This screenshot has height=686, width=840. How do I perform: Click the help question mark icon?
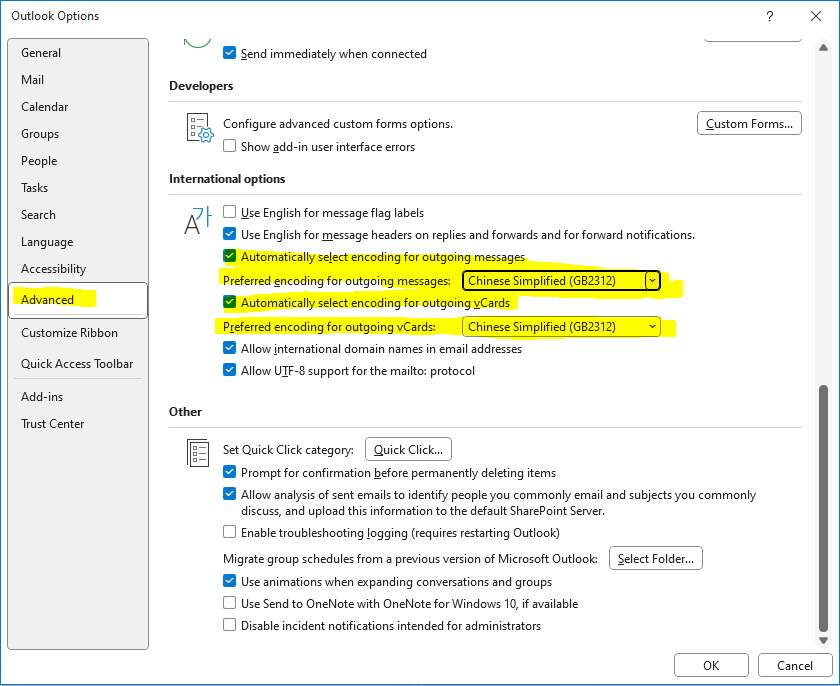tap(769, 16)
